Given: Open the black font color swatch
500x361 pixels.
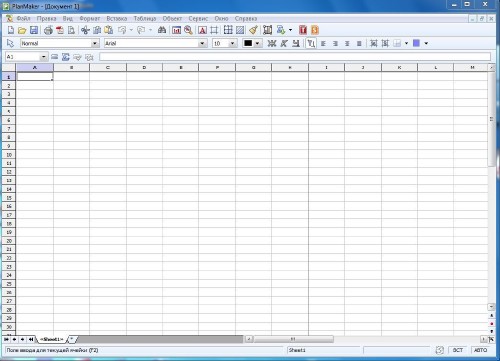Looking at the screenshot, I should [x=248, y=43].
